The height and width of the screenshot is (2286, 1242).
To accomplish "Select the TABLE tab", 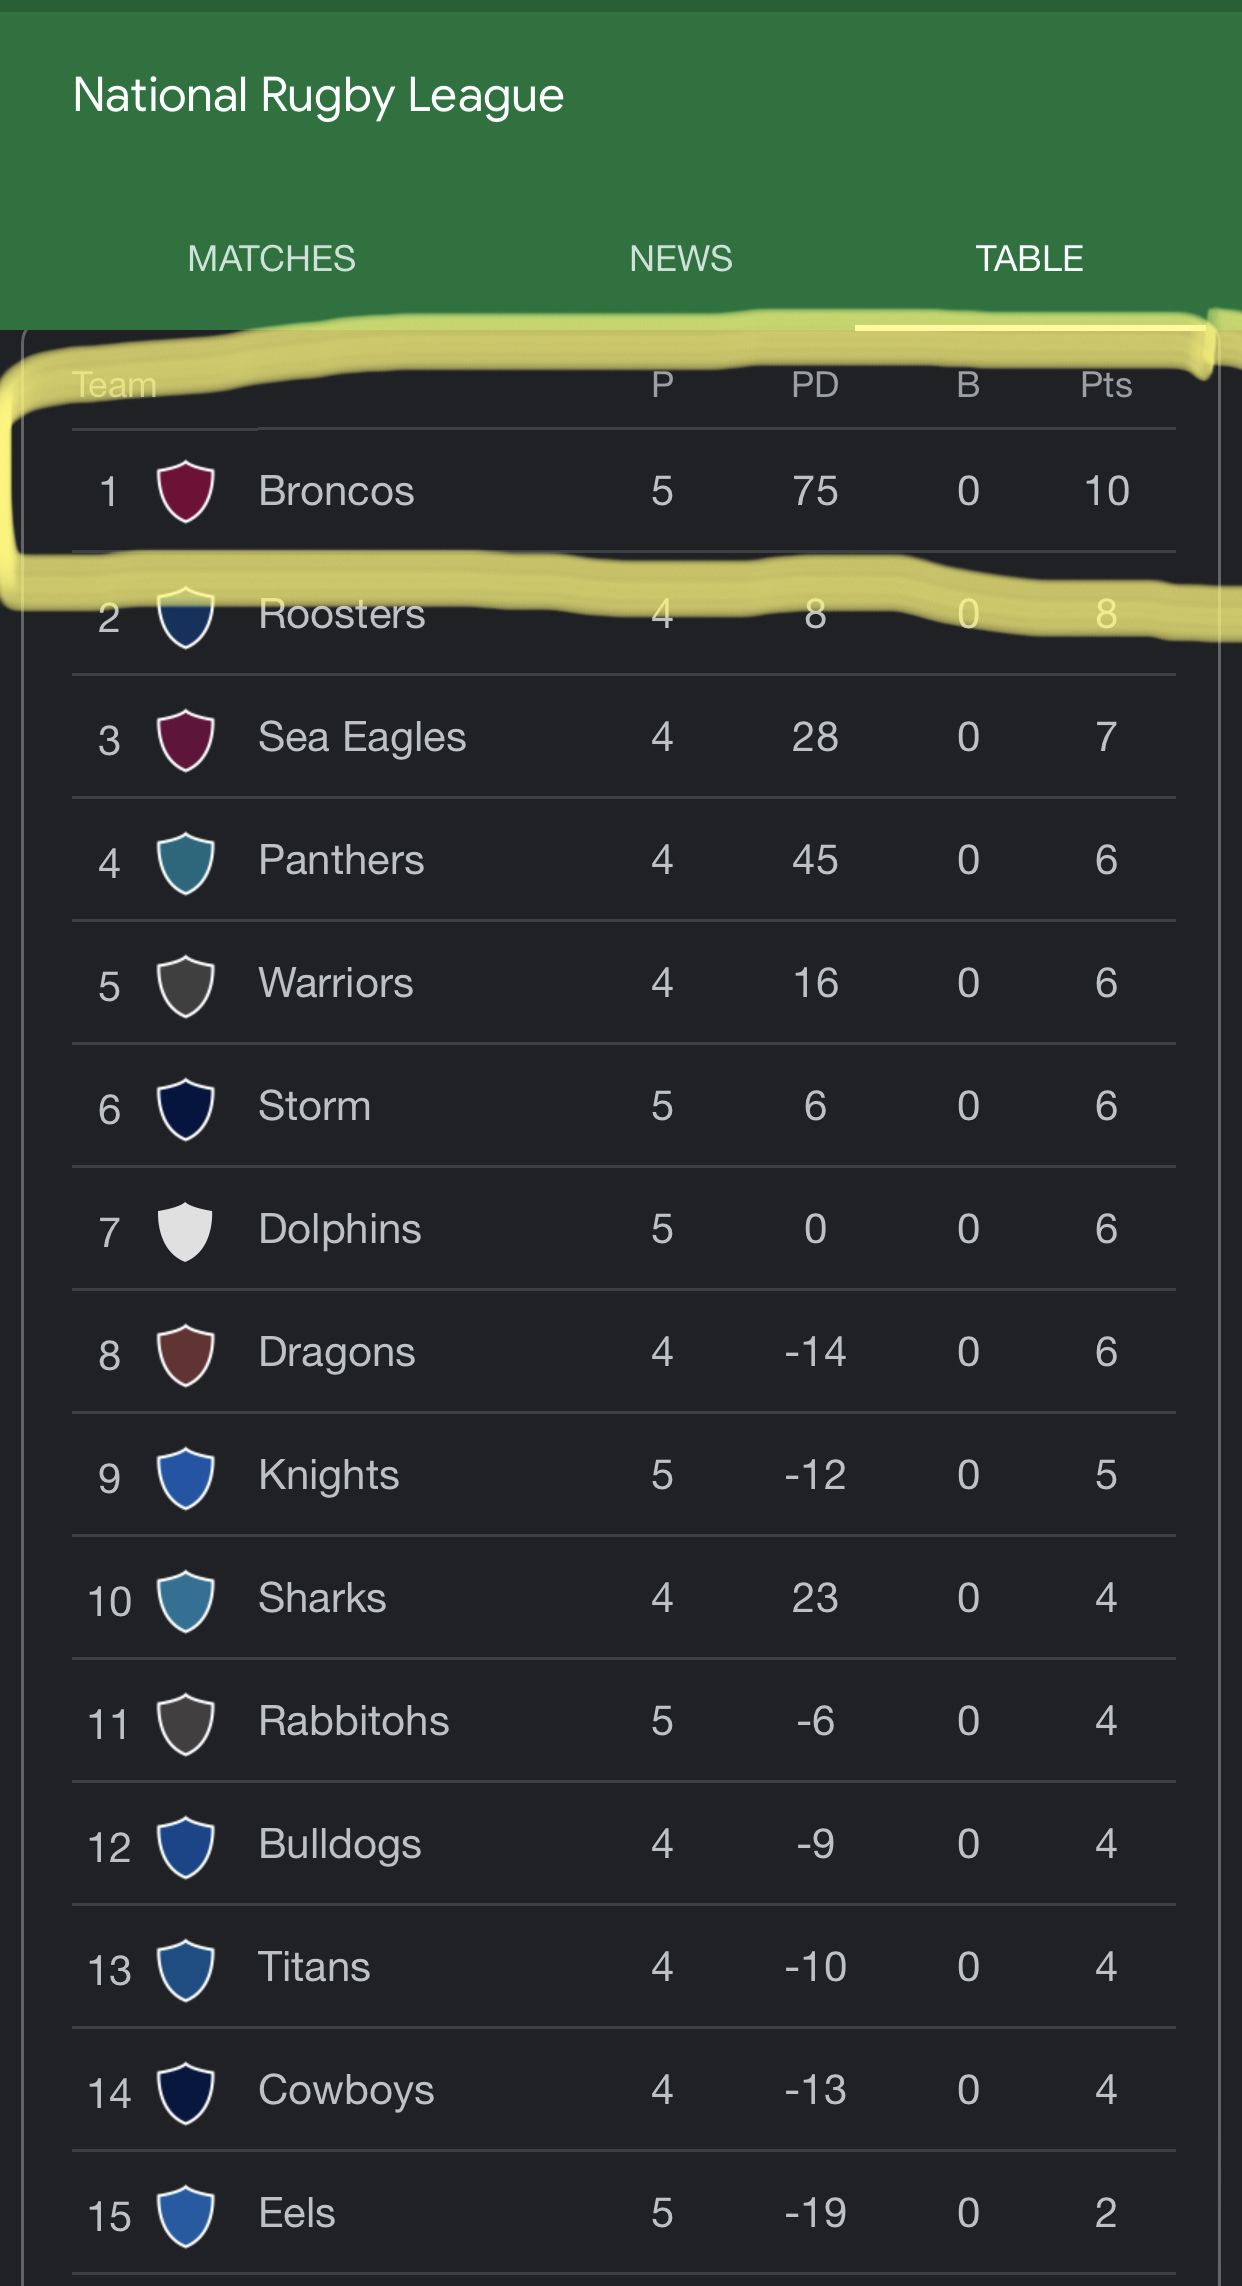I will pyautogui.click(x=1029, y=259).
